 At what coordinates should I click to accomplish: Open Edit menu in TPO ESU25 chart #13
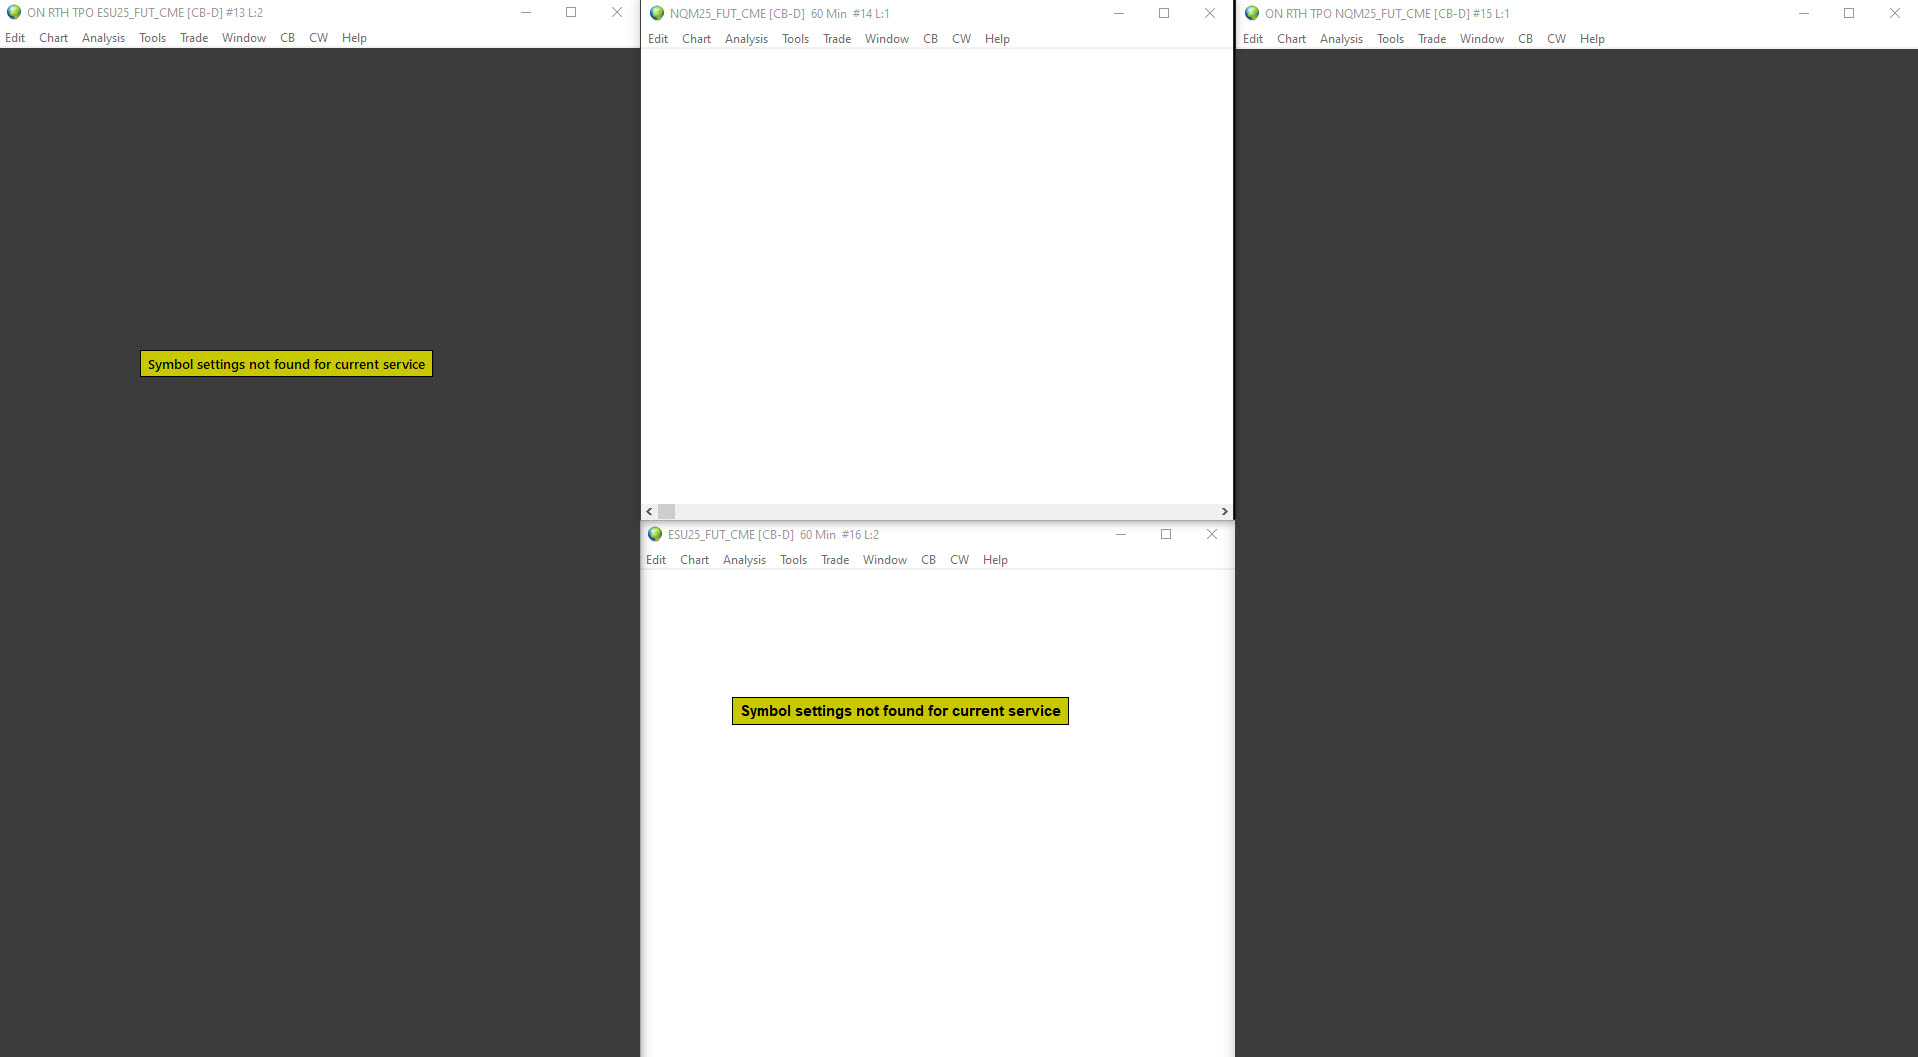[x=15, y=38]
